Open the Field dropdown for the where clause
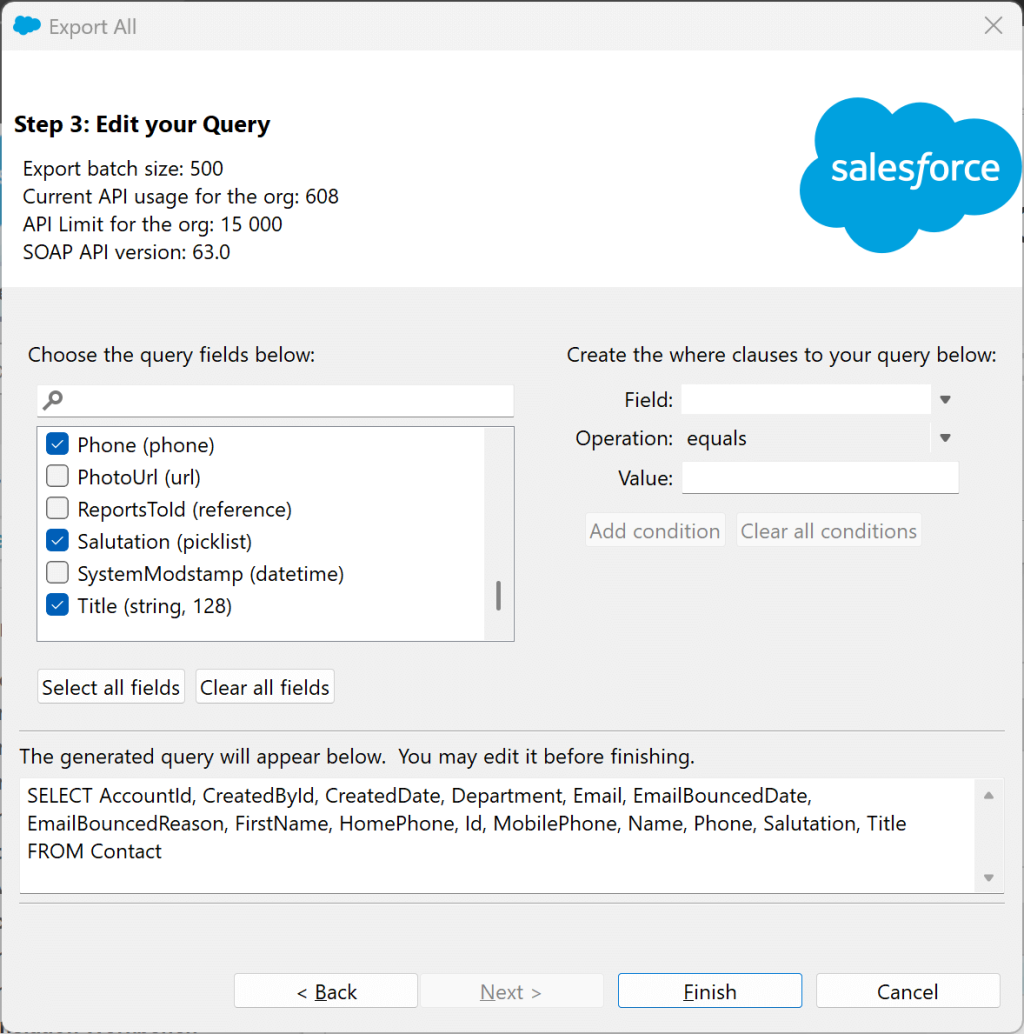The image size is (1024, 1034). [944, 399]
